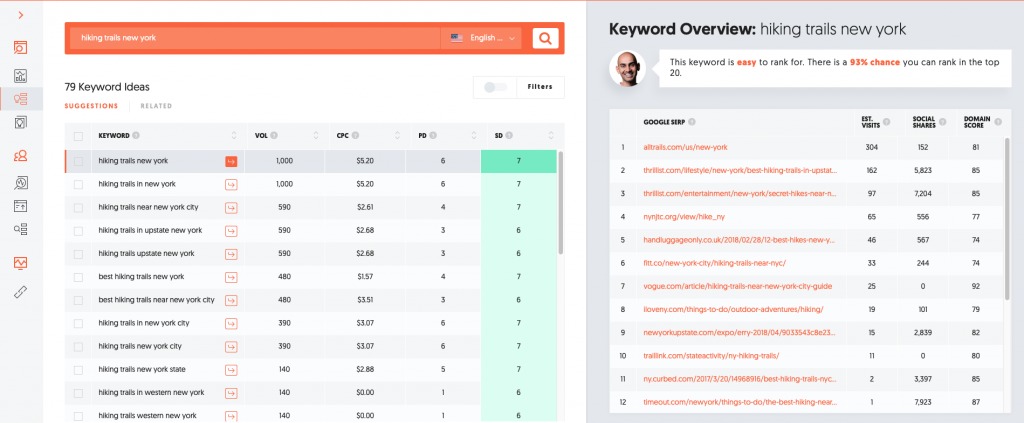Click the Google SERP list scrollbar
Screen dimensions: 1024x423
click(x=1006, y=219)
